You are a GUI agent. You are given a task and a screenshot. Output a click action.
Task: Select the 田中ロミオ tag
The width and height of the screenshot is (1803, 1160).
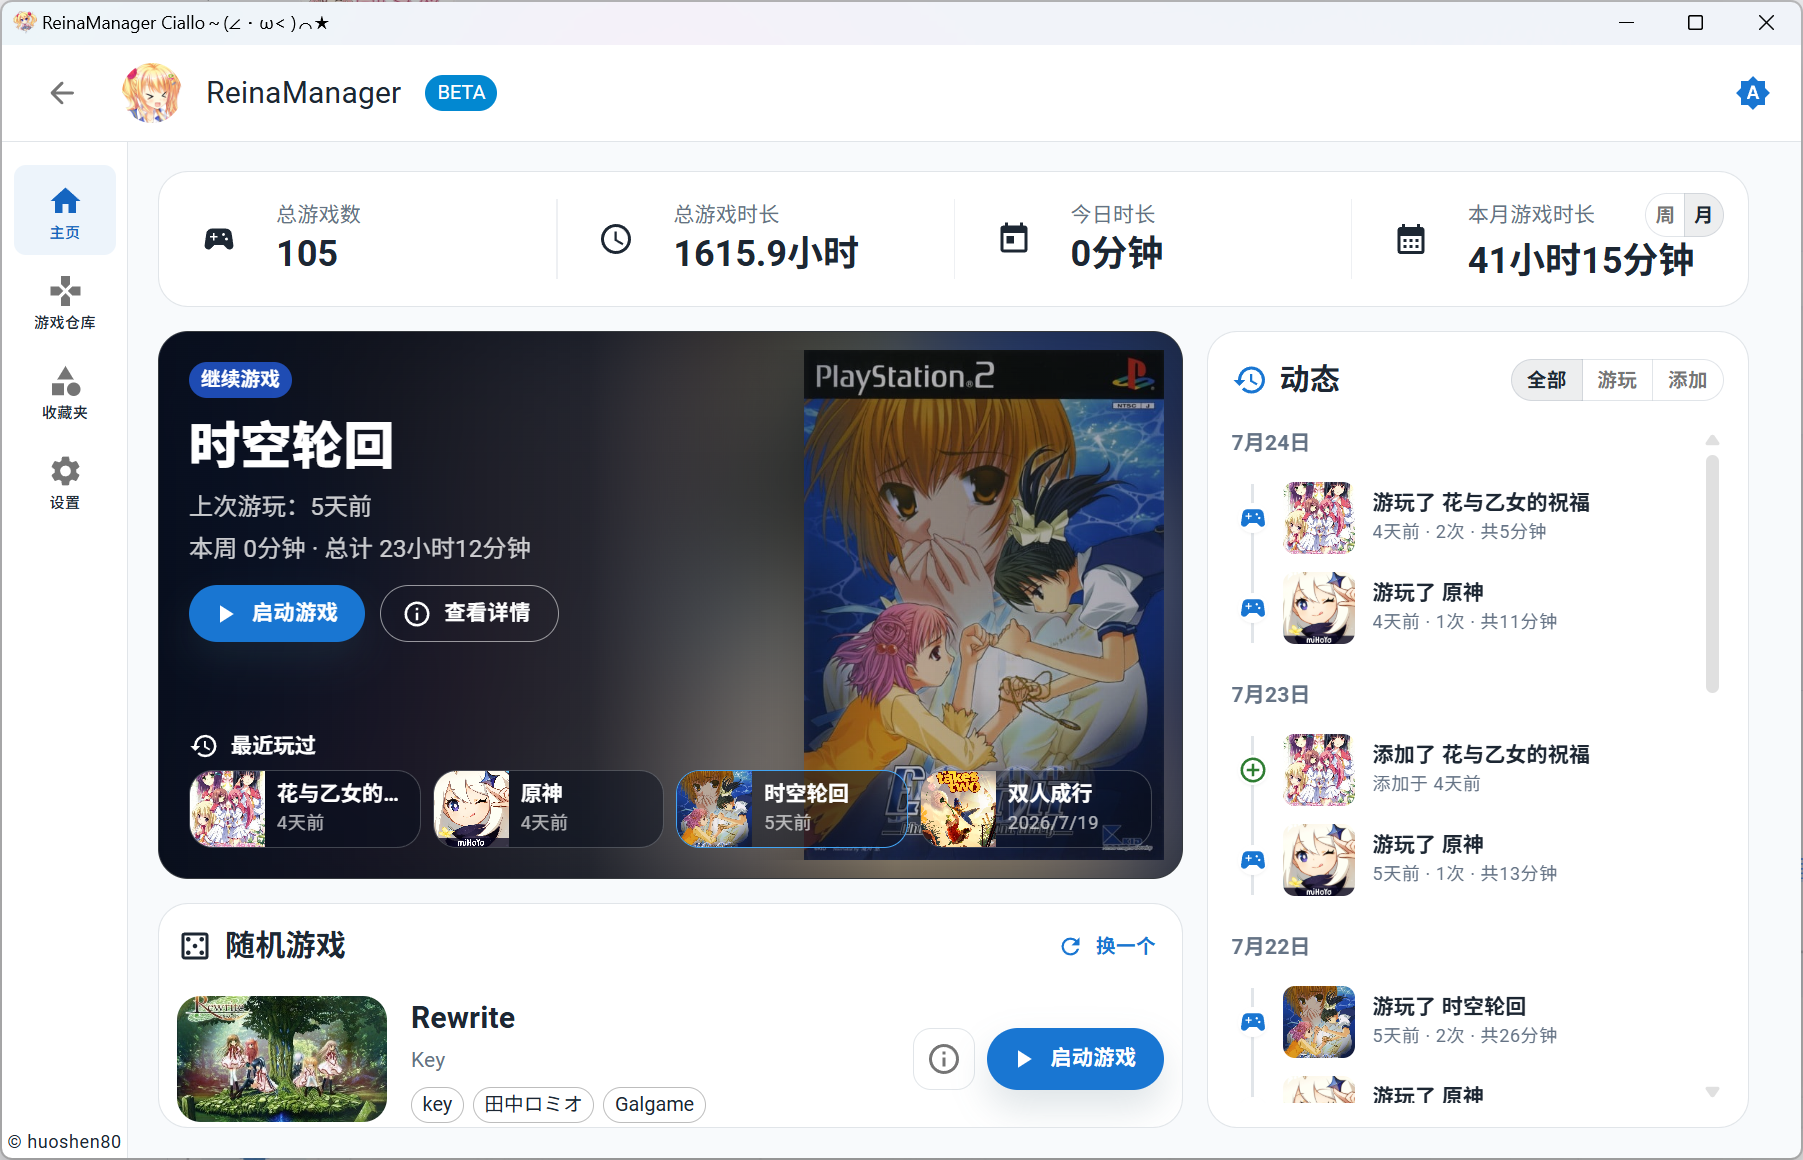tap(533, 1104)
